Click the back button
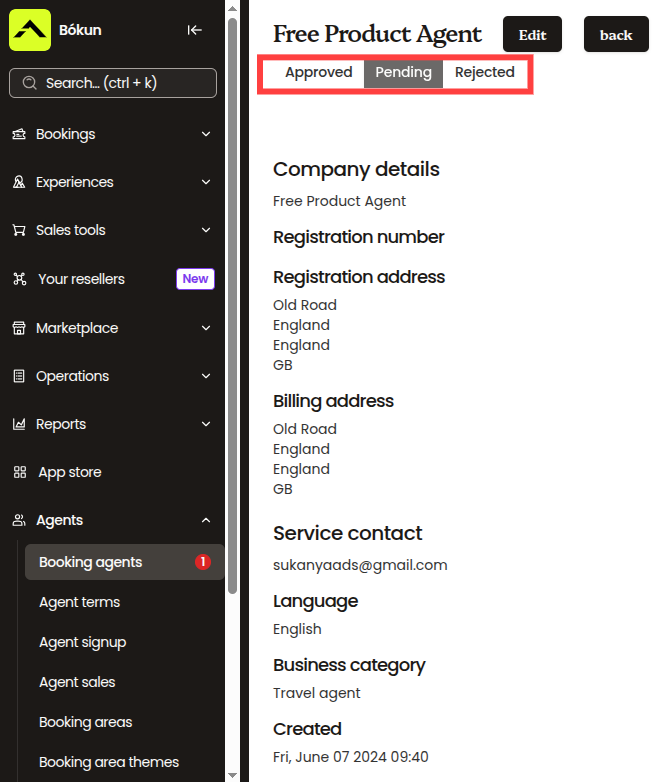This screenshot has width=660, height=782. click(616, 34)
